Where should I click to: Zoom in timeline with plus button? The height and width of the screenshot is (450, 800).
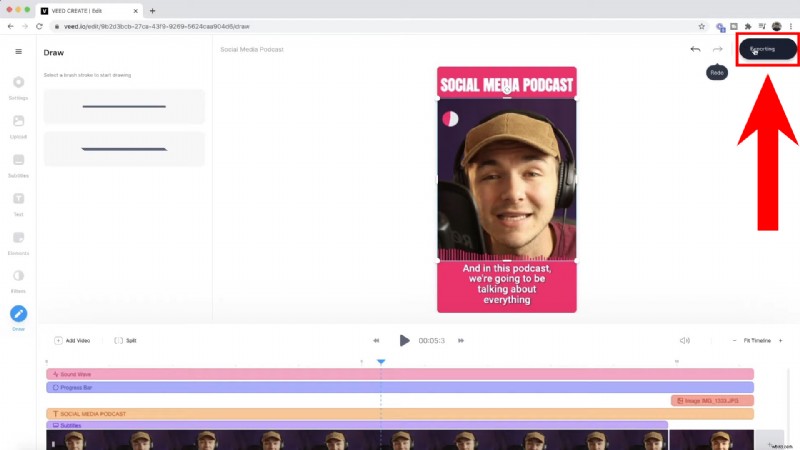coord(780,340)
